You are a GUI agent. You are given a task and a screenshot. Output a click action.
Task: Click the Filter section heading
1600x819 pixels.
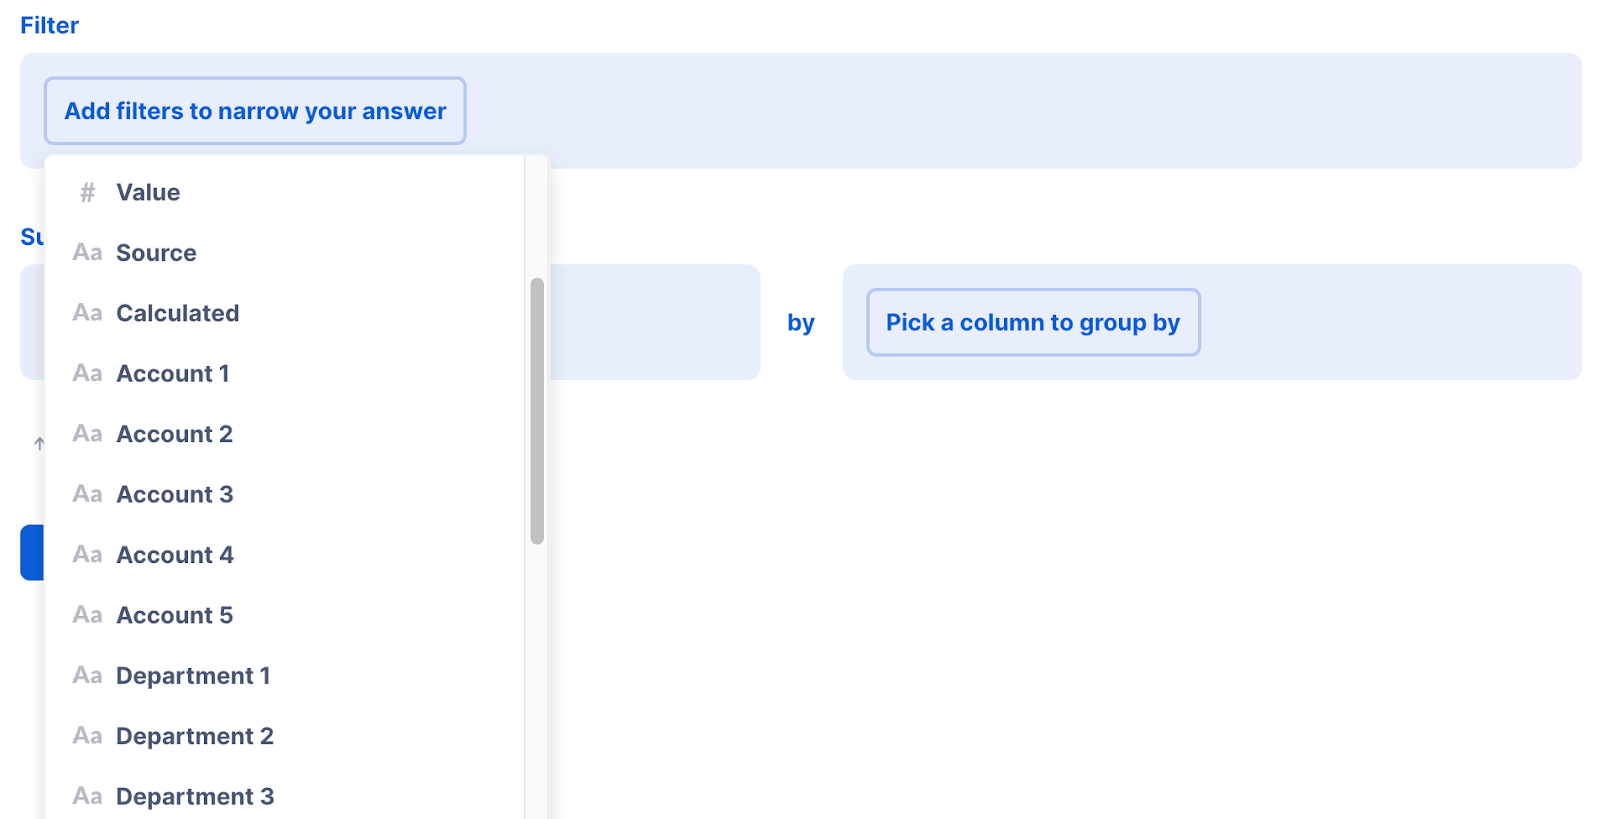point(49,25)
